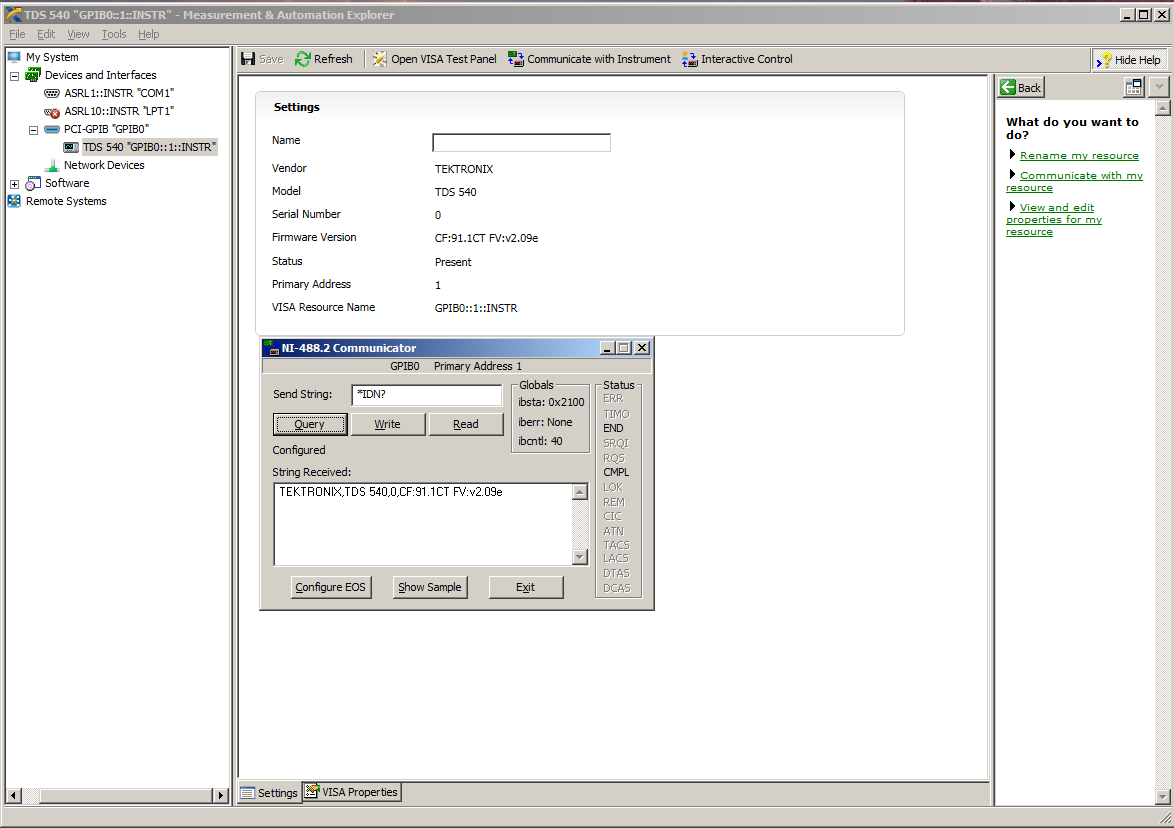Select Remote Systems in the tree
Screen dimensions: 1174x828
coord(66,201)
